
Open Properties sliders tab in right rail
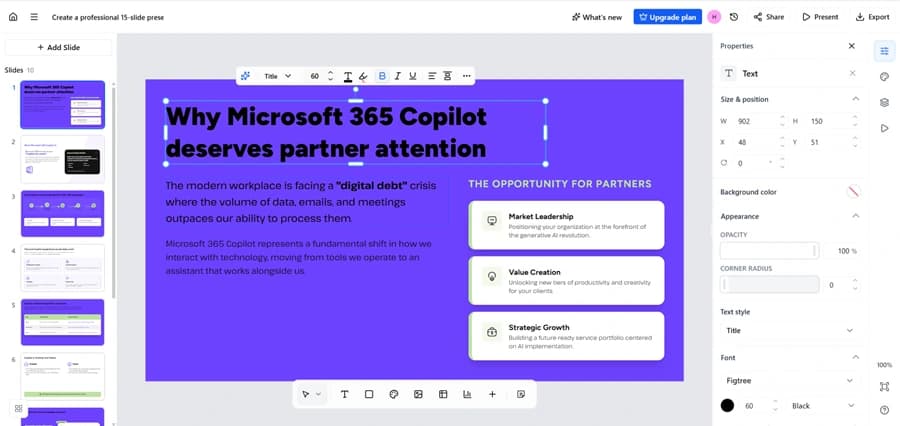[884, 51]
